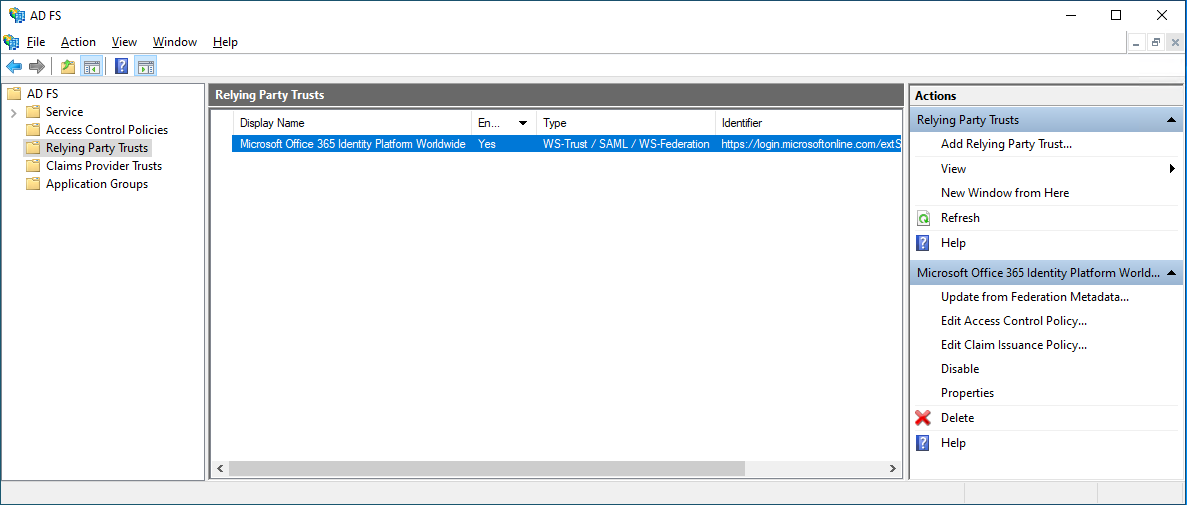Open the Action menu
The image size is (1187, 505).
click(x=78, y=42)
